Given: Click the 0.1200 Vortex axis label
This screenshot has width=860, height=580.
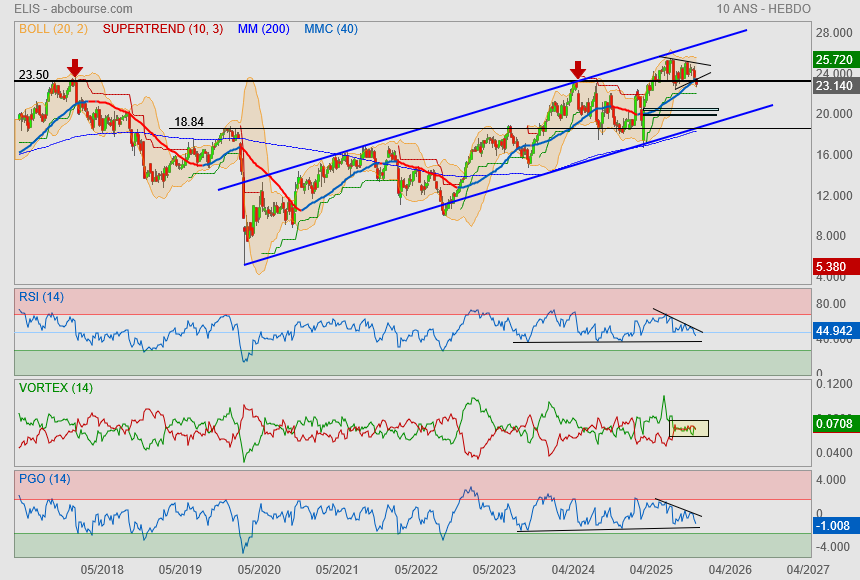Looking at the screenshot, I should tap(834, 384).
